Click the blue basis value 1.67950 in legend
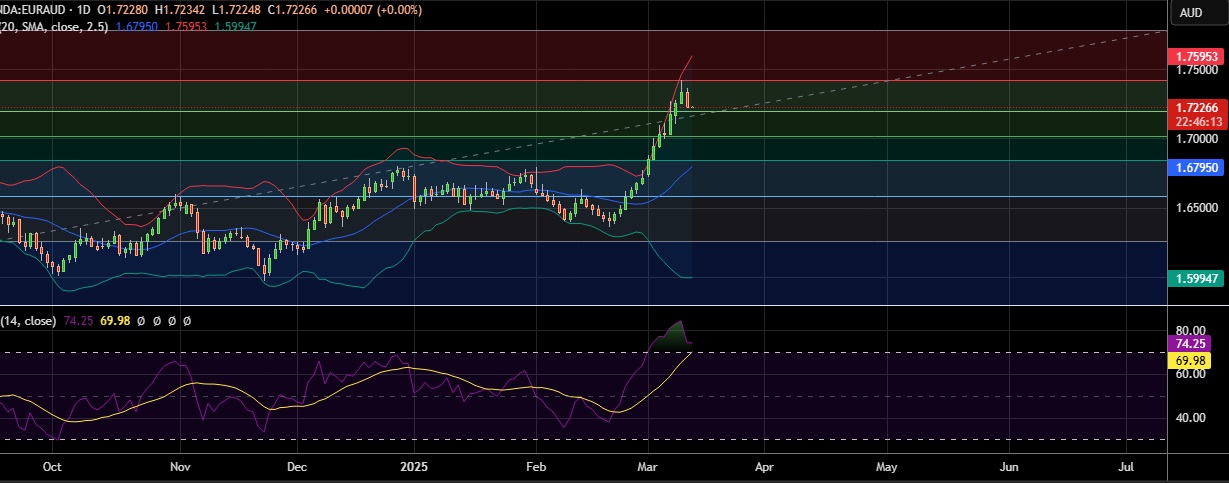Viewport: 1229px width, 483px height. (135, 26)
